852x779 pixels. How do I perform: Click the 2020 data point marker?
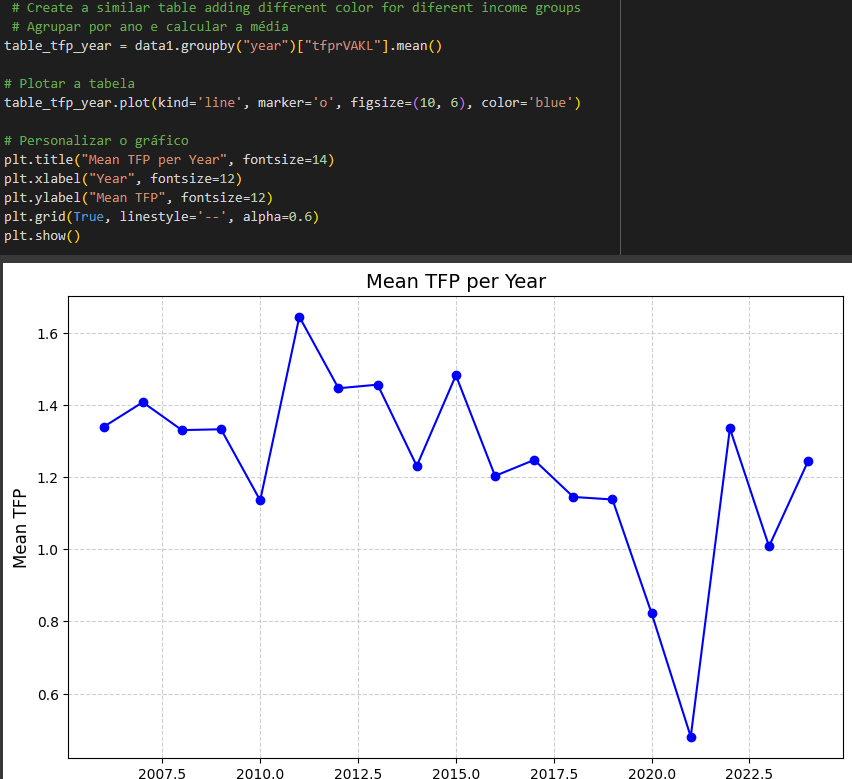653,614
